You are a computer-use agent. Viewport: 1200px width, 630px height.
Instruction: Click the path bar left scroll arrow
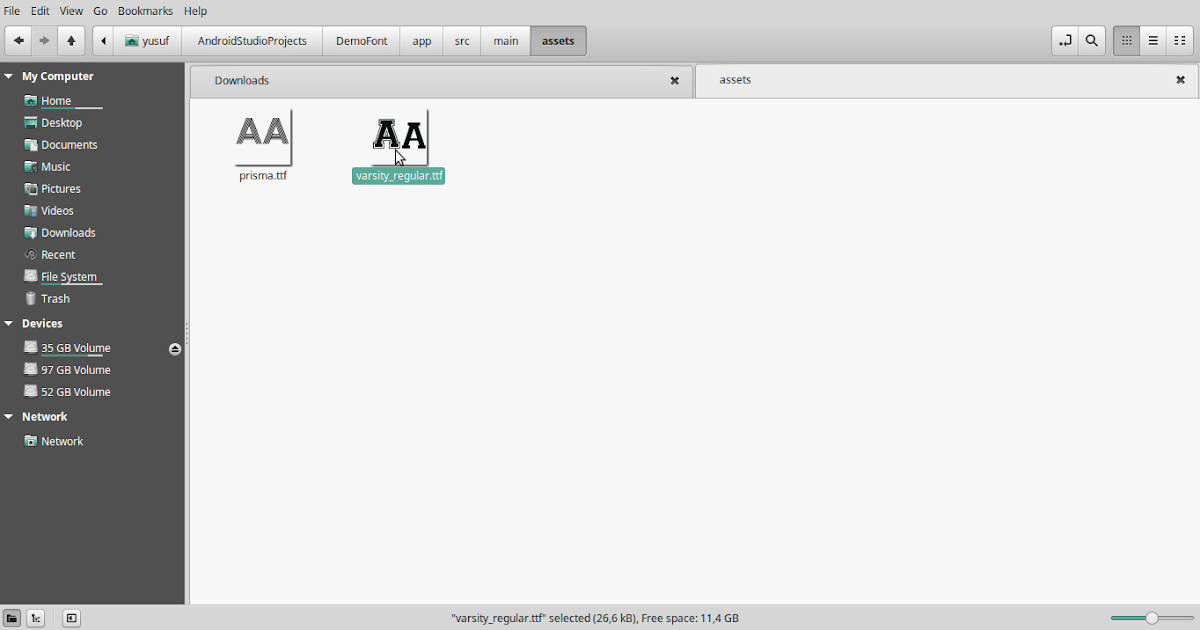tap(103, 41)
